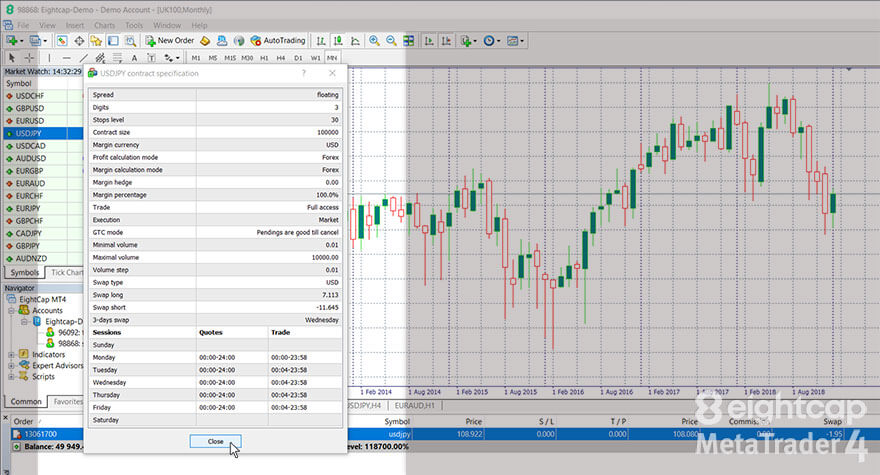Viewport: 880px width, 475px height.
Task: Switch to candlestick chart display
Action: click(x=338, y=40)
